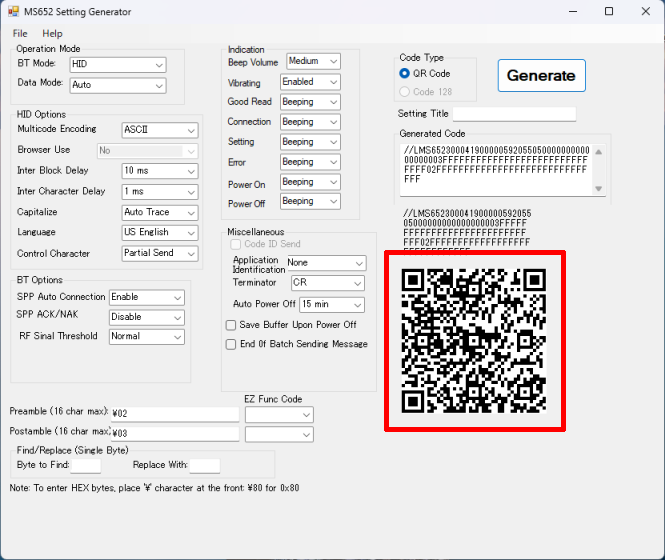This screenshot has height=560, width=665.
Task: Enable Save Buffer Upon Power Off checkbox
Action: pos(231,325)
